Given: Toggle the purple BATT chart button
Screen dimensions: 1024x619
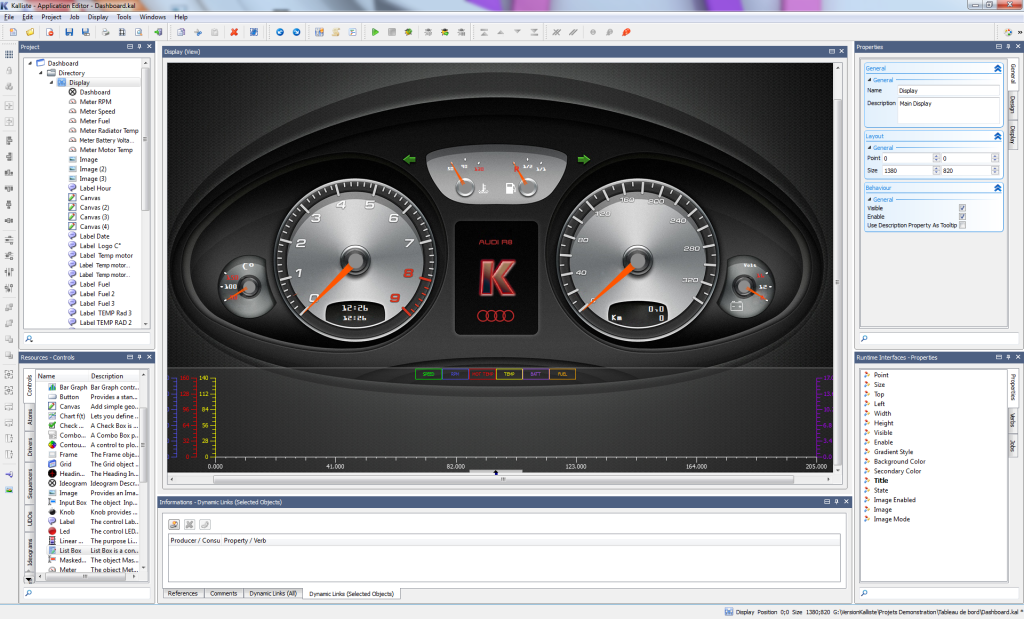Looking at the screenshot, I should (536, 374).
